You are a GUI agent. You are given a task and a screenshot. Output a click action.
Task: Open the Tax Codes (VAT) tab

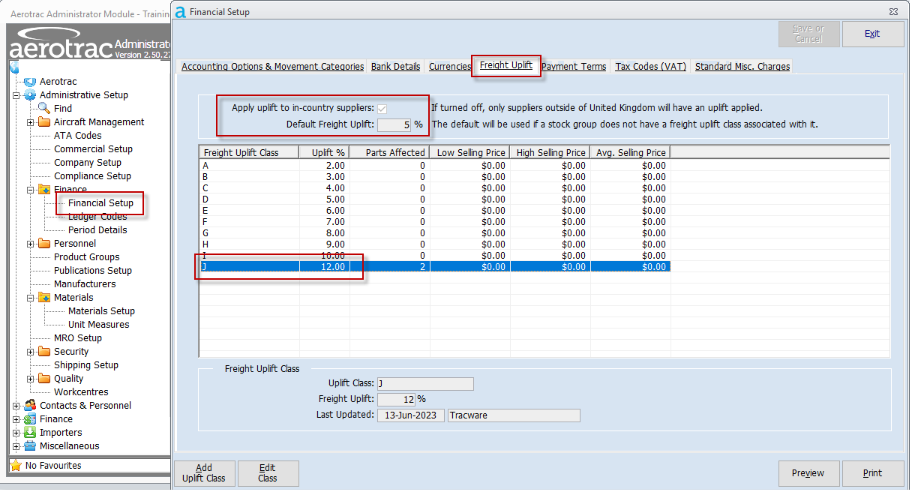click(650, 67)
